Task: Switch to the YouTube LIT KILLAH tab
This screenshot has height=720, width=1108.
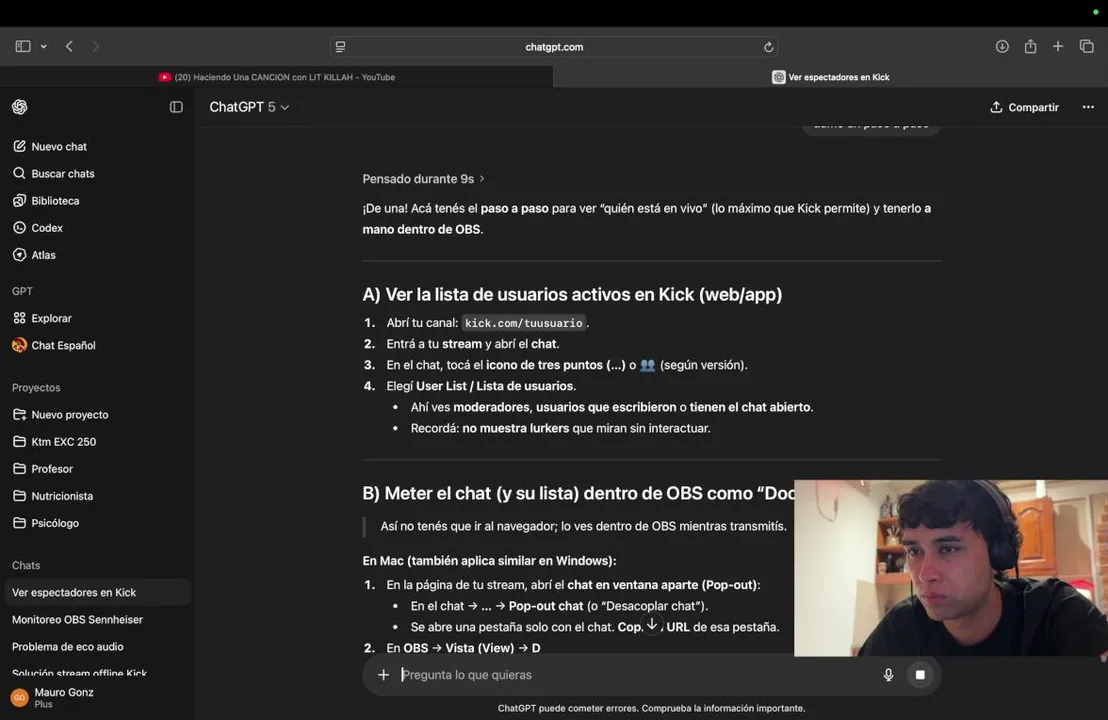Action: click(x=276, y=77)
